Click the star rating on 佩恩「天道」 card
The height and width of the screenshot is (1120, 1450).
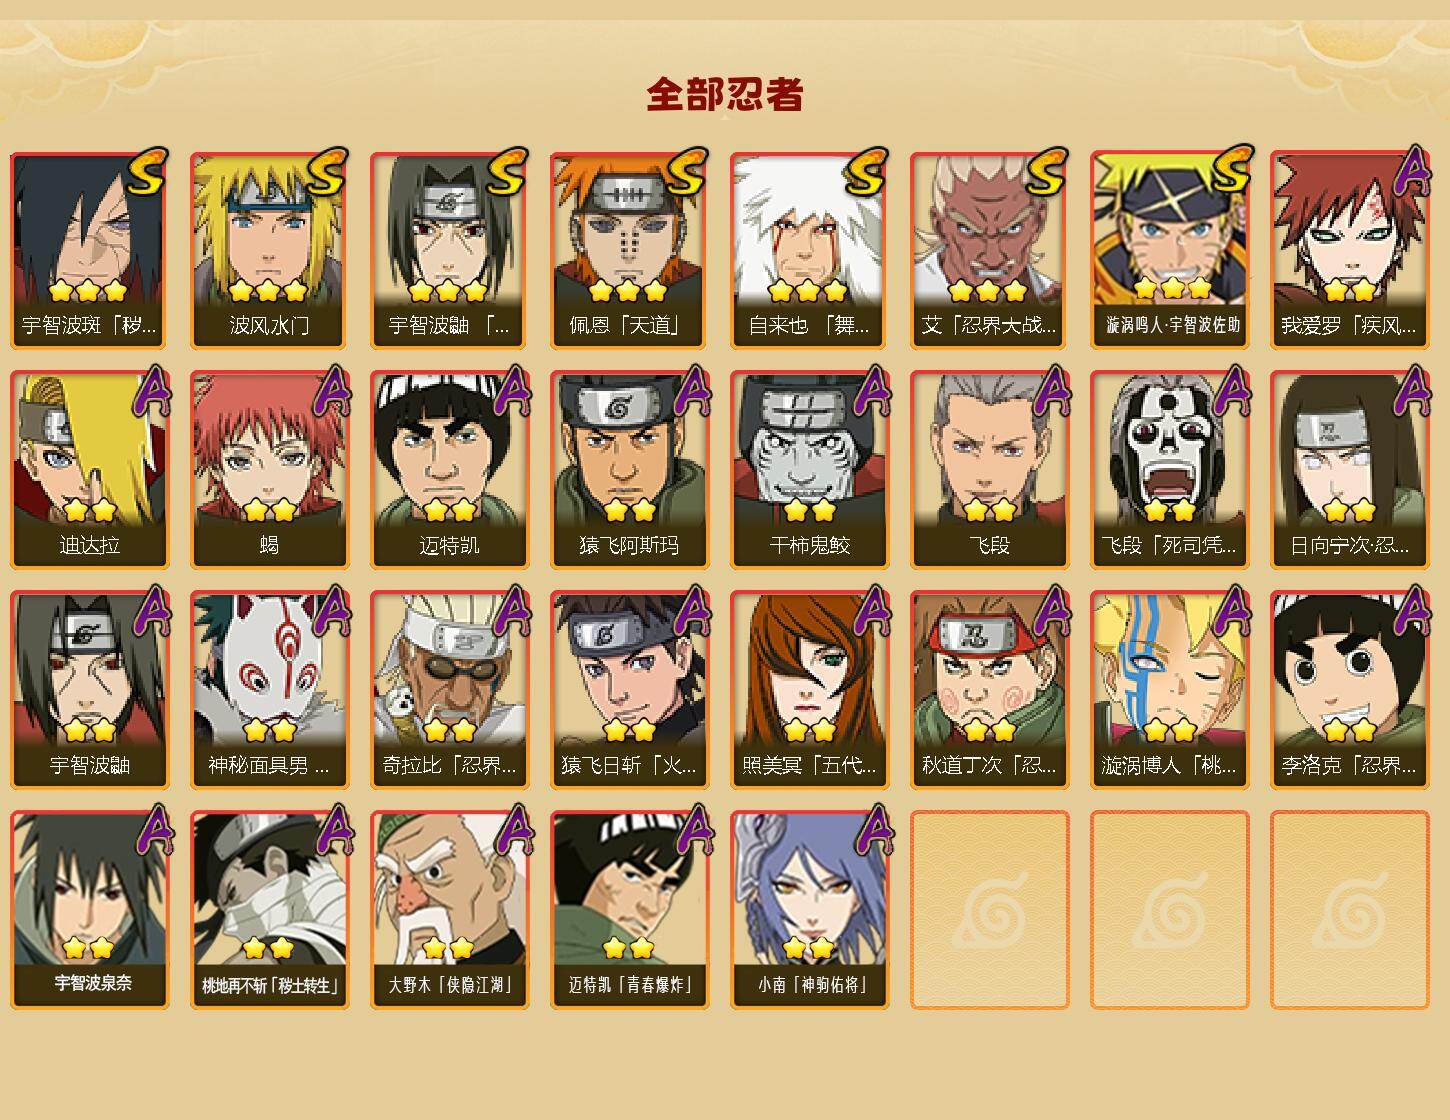[628, 291]
